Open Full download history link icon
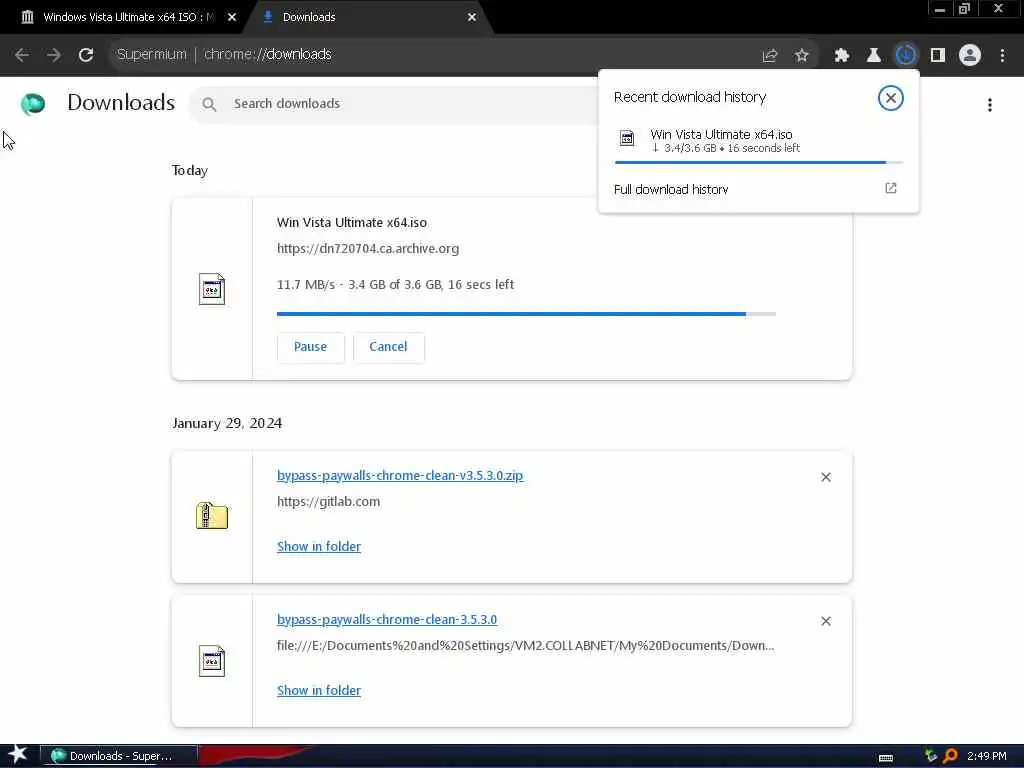 tap(891, 188)
